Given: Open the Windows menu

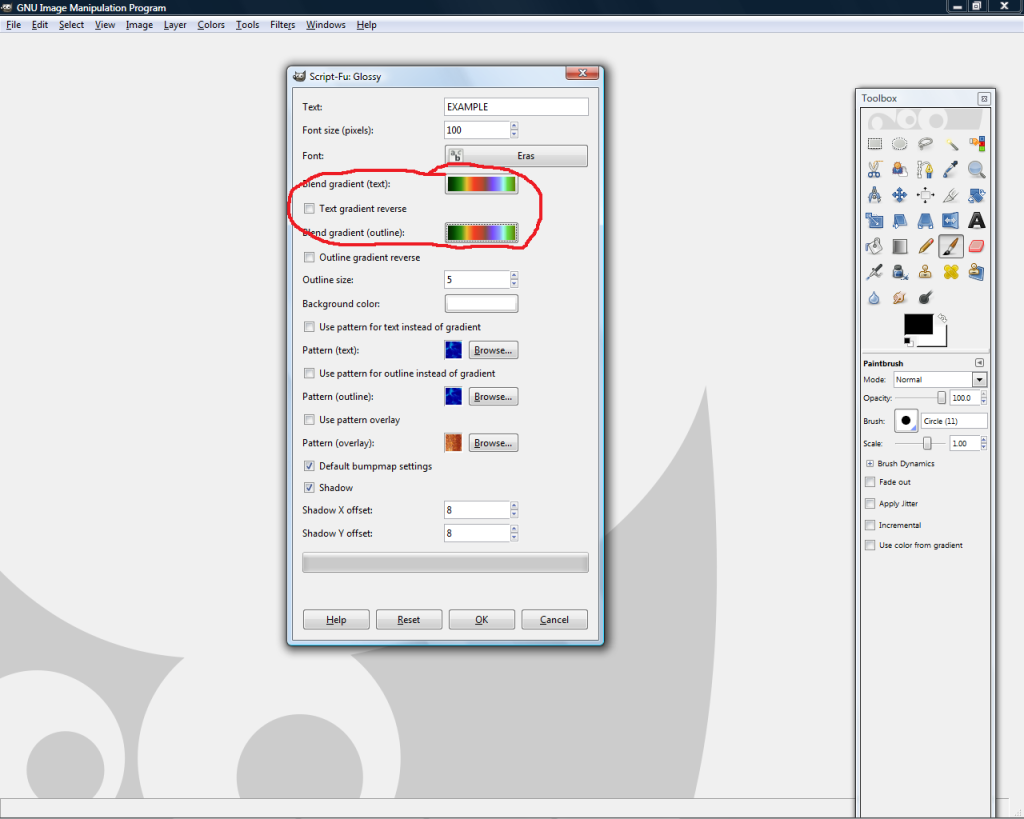Looking at the screenshot, I should click(326, 25).
